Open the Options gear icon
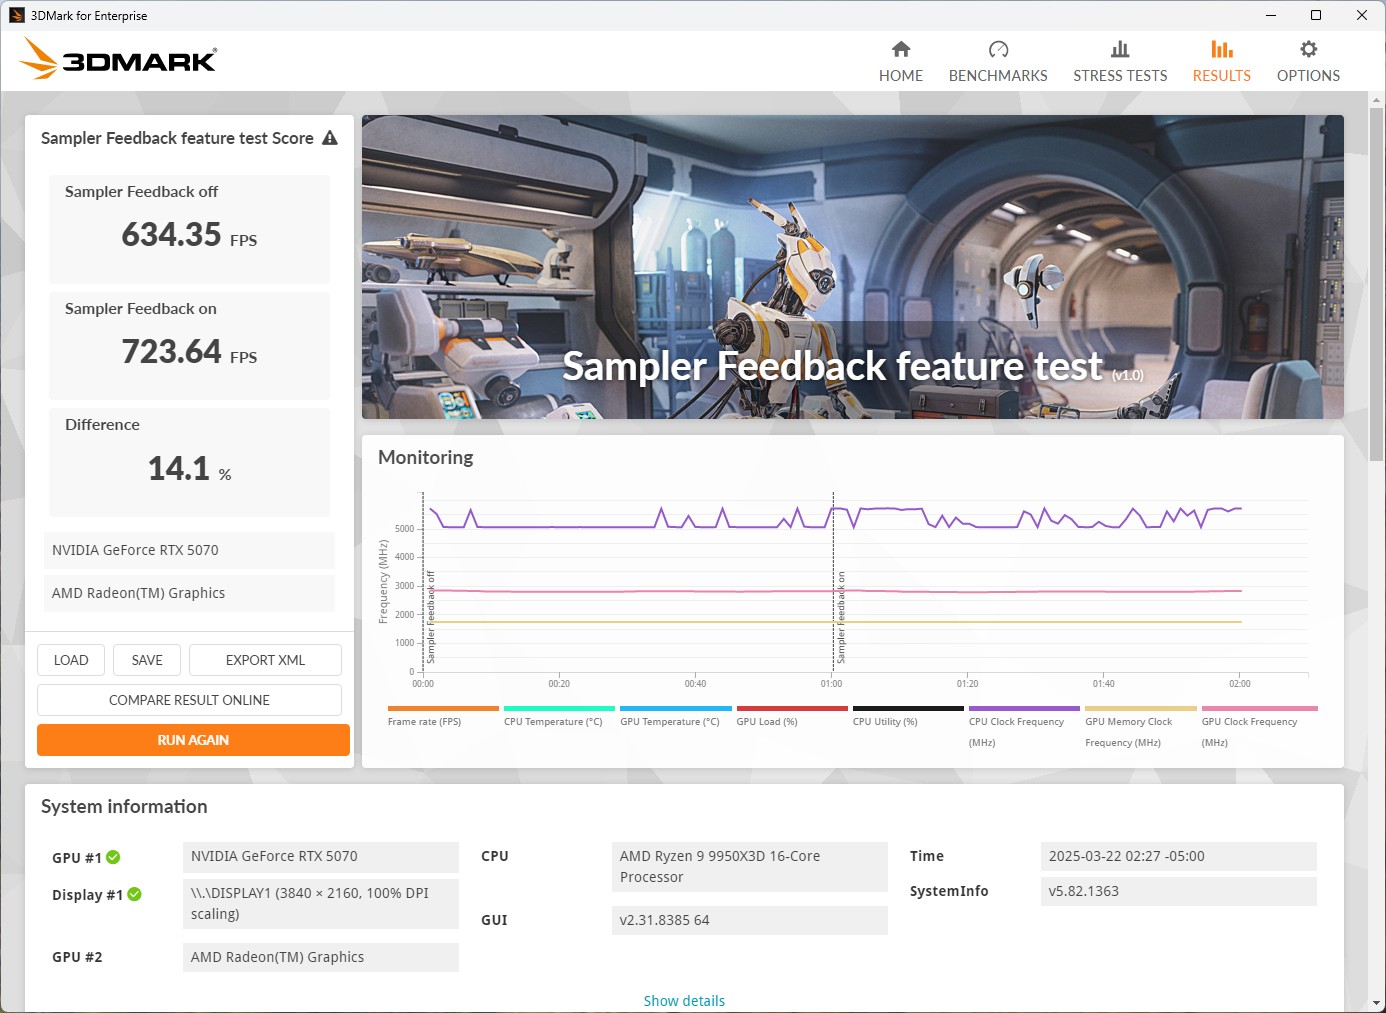This screenshot has width=1386, height=1013. (x=1308, y=50)
